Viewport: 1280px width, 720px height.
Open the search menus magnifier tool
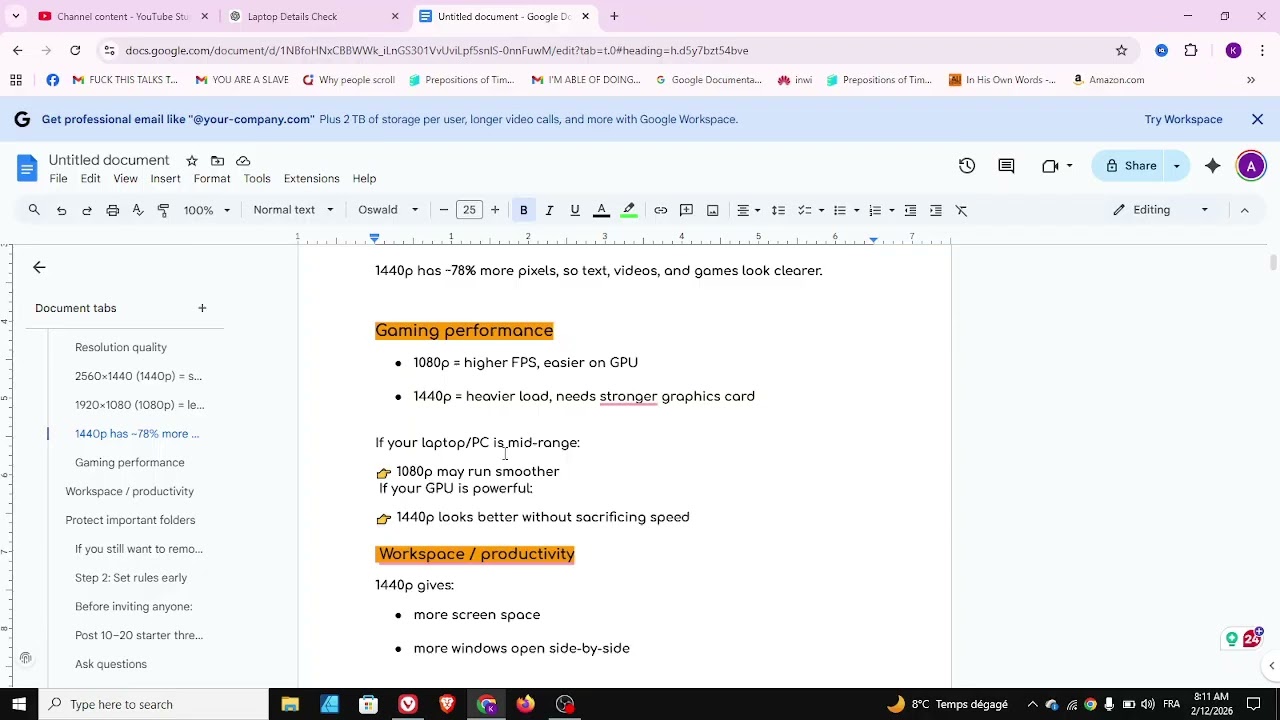[34, 210]
